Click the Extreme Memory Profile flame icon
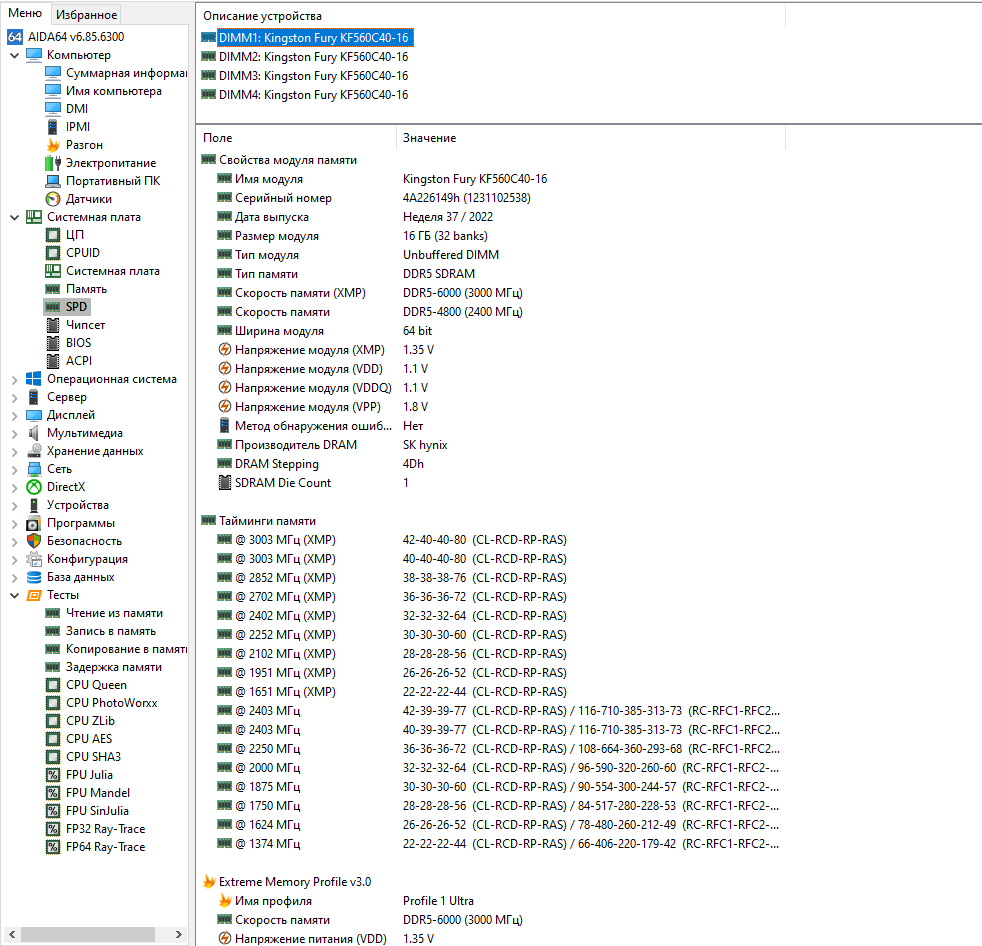The image size is (982, 946). (x=209, y=882)
